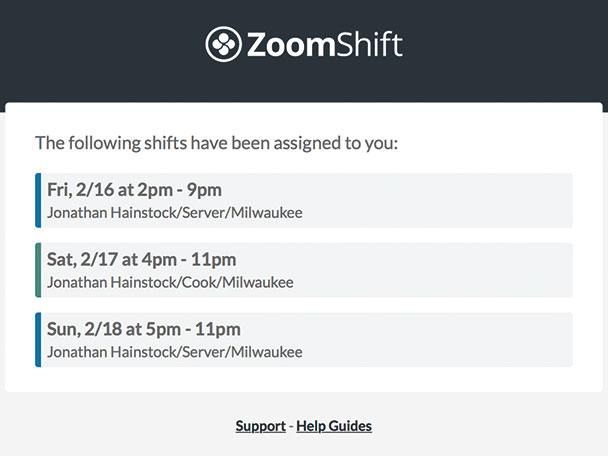This screenshot has height=456, width=608.
Task: Click 'Jonathan Hainstock/Cook/Milwaukee' text
Action: coord(170,282)
